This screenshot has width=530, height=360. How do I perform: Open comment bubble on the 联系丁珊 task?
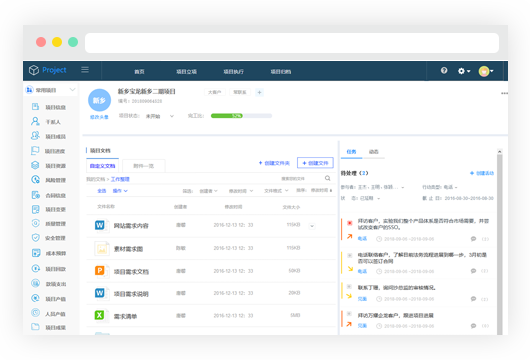tap(473, 299)
